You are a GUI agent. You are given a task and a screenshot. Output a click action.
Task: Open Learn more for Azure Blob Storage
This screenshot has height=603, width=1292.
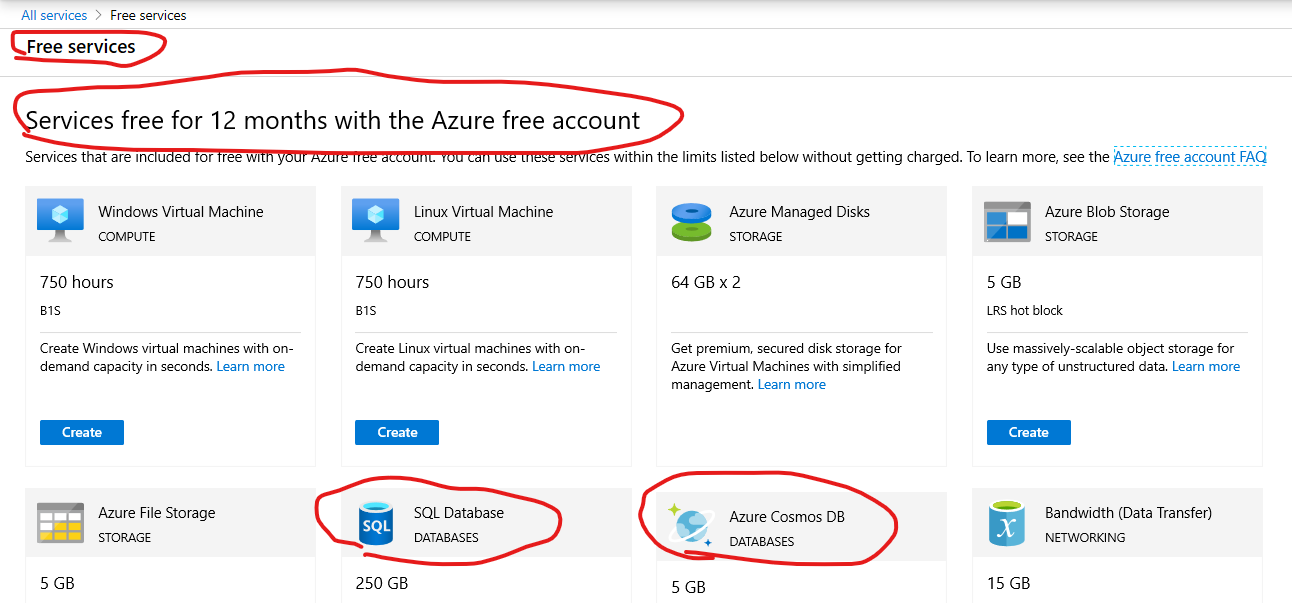(1206, 367)
